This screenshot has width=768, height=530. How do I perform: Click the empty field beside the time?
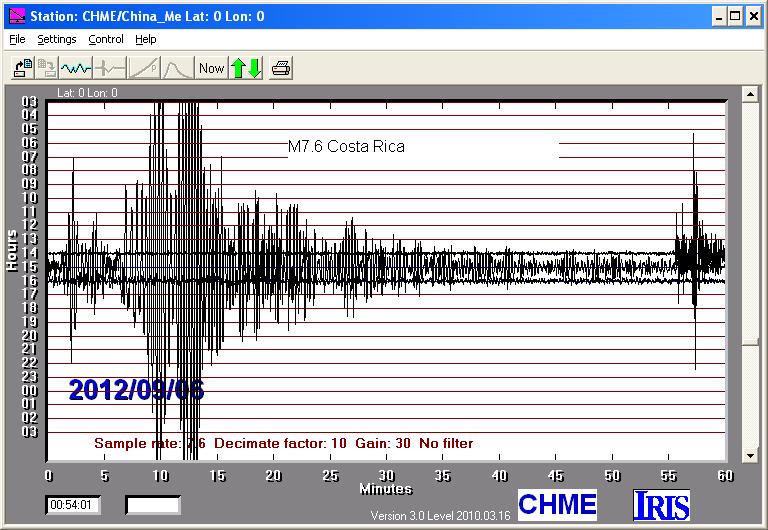pos(152,505)
